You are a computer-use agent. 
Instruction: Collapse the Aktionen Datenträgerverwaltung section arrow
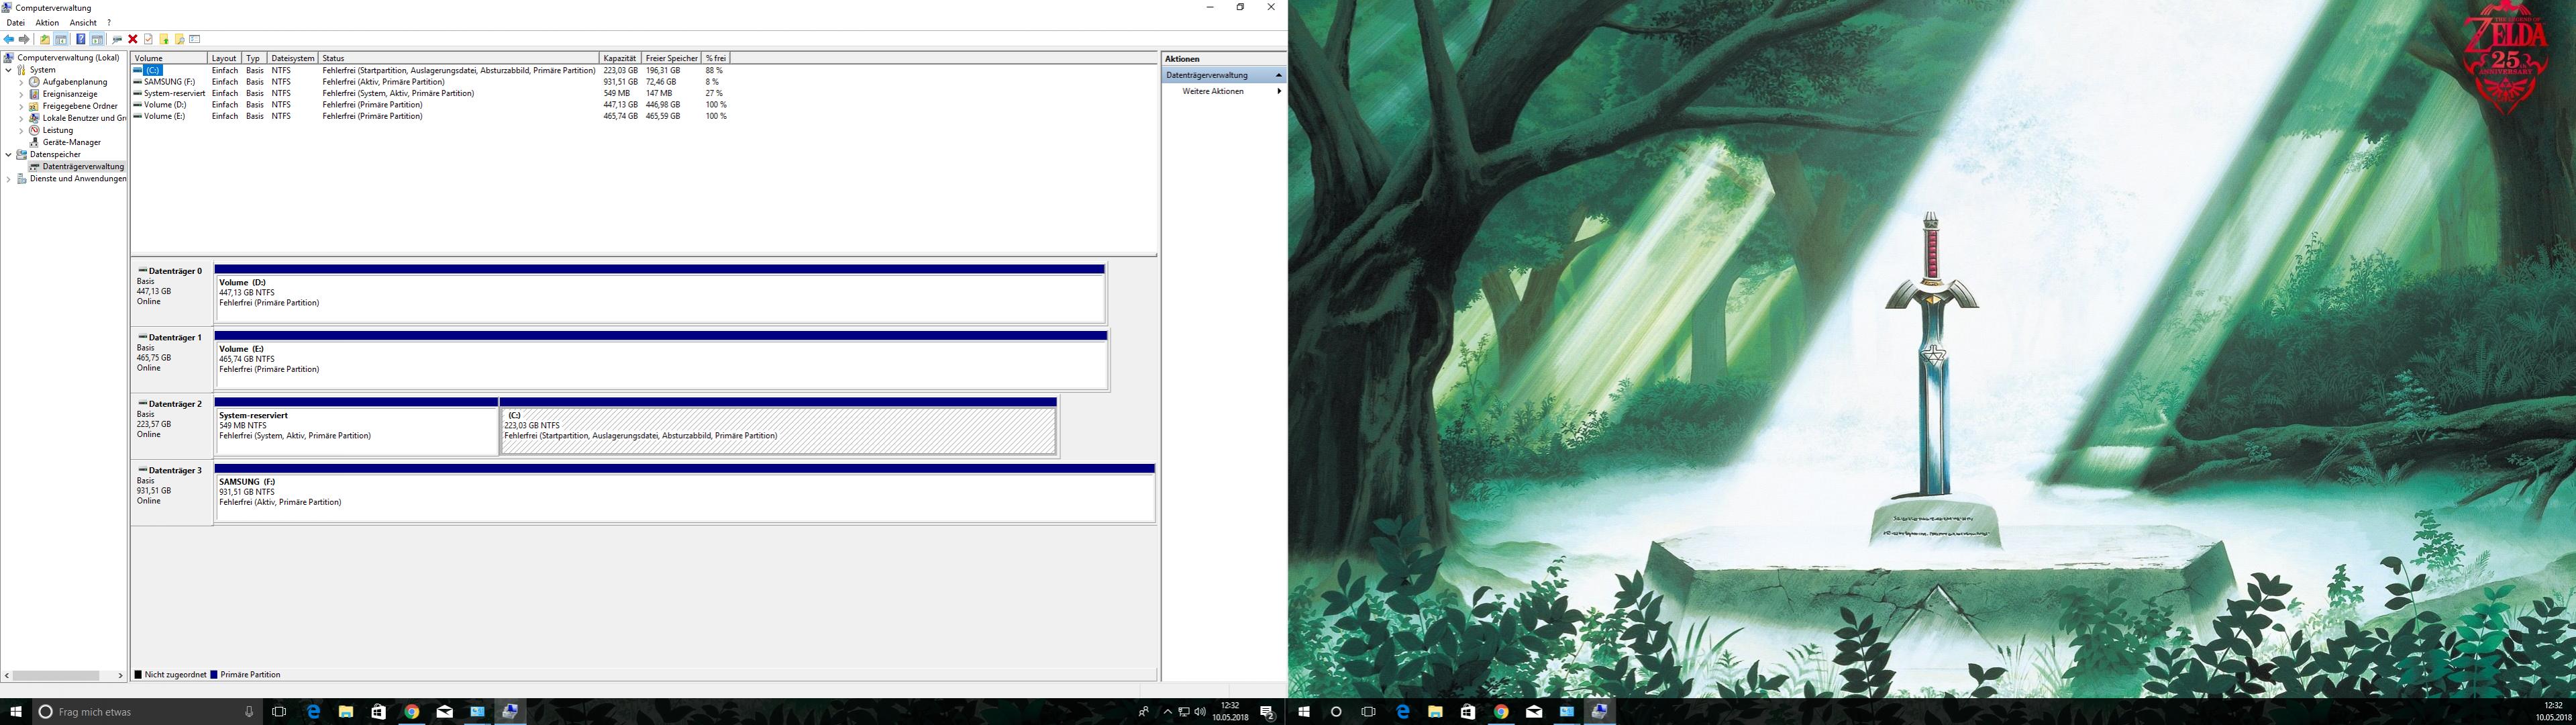tap(1278, 75)
